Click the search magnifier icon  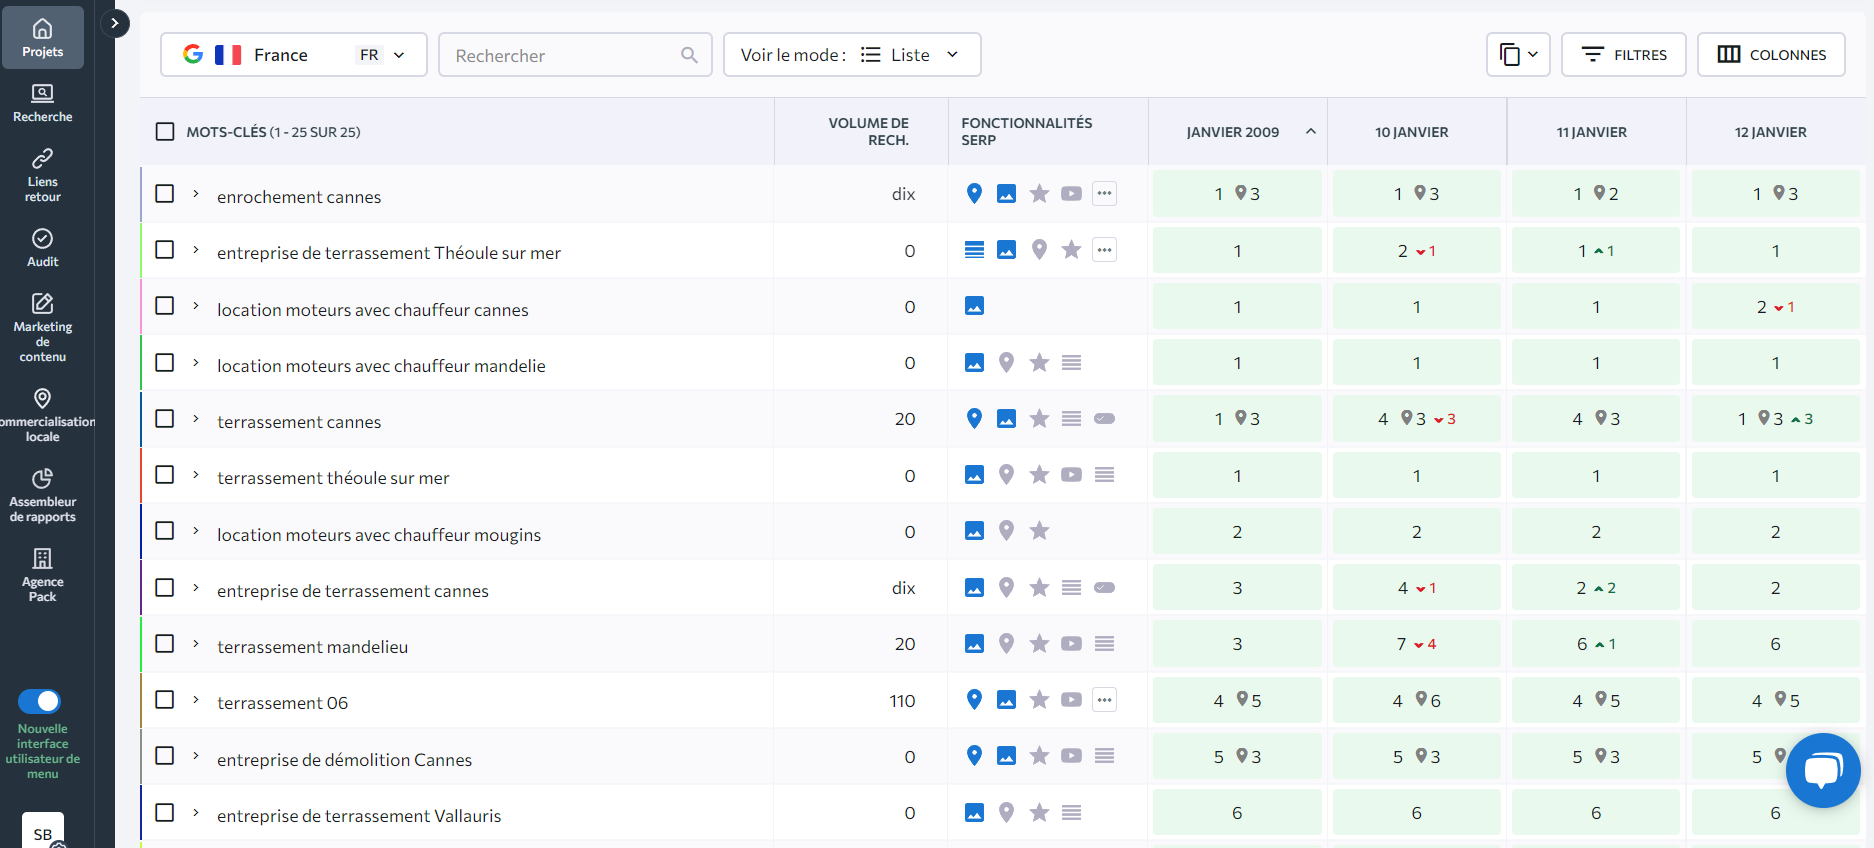[x=689, y=55]
